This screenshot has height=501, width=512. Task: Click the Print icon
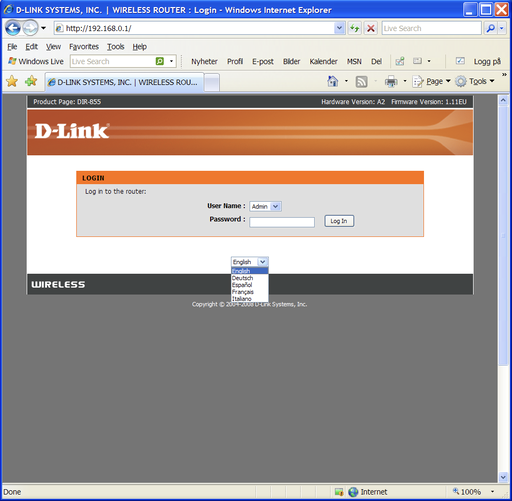391,81
